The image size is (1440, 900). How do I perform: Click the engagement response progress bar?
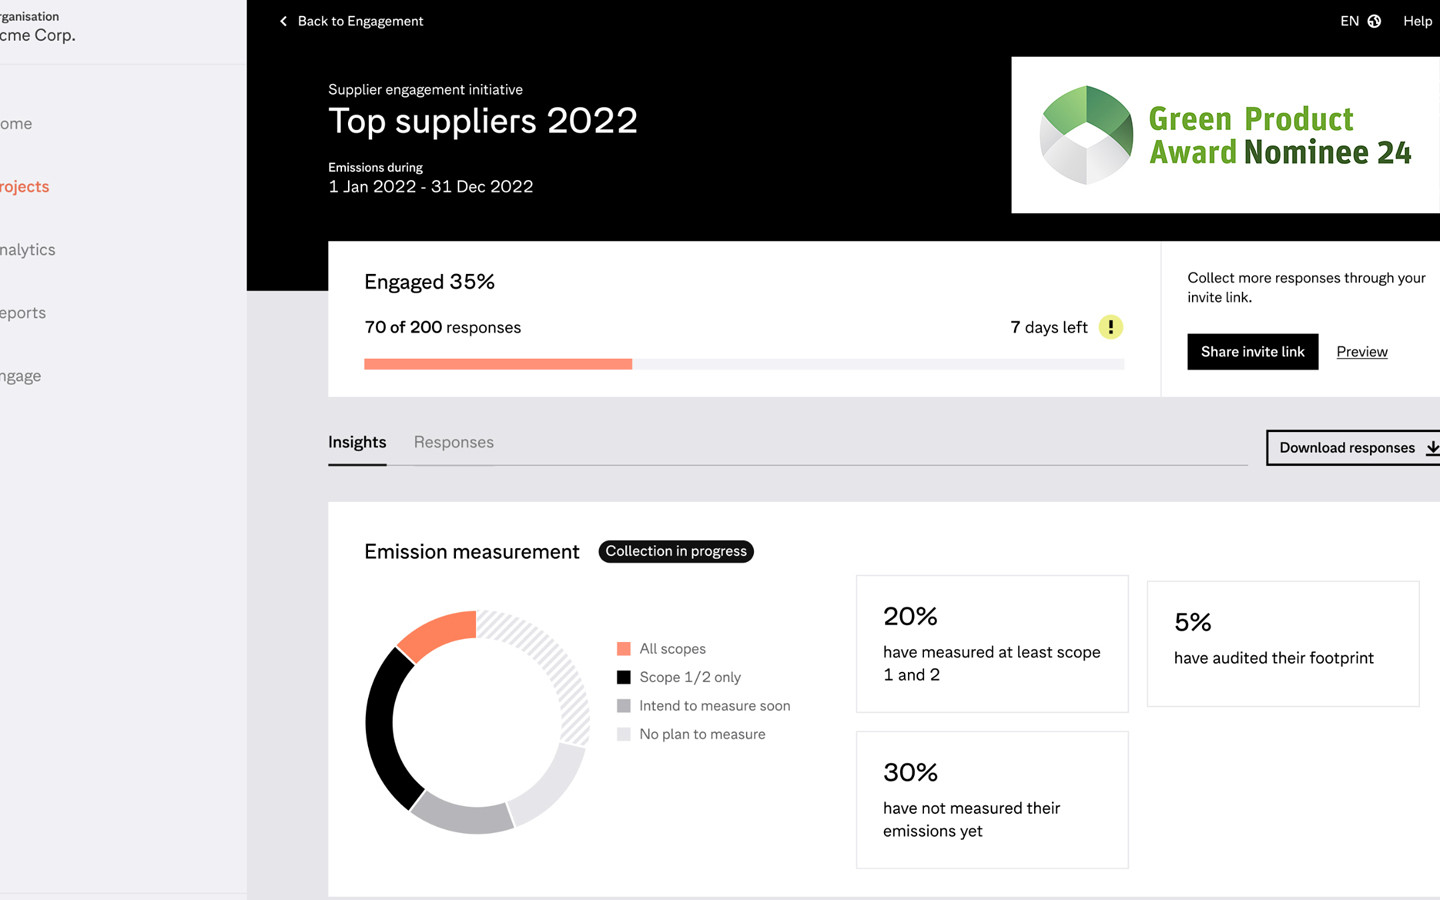pyautogui.click(x=743, y=364)
